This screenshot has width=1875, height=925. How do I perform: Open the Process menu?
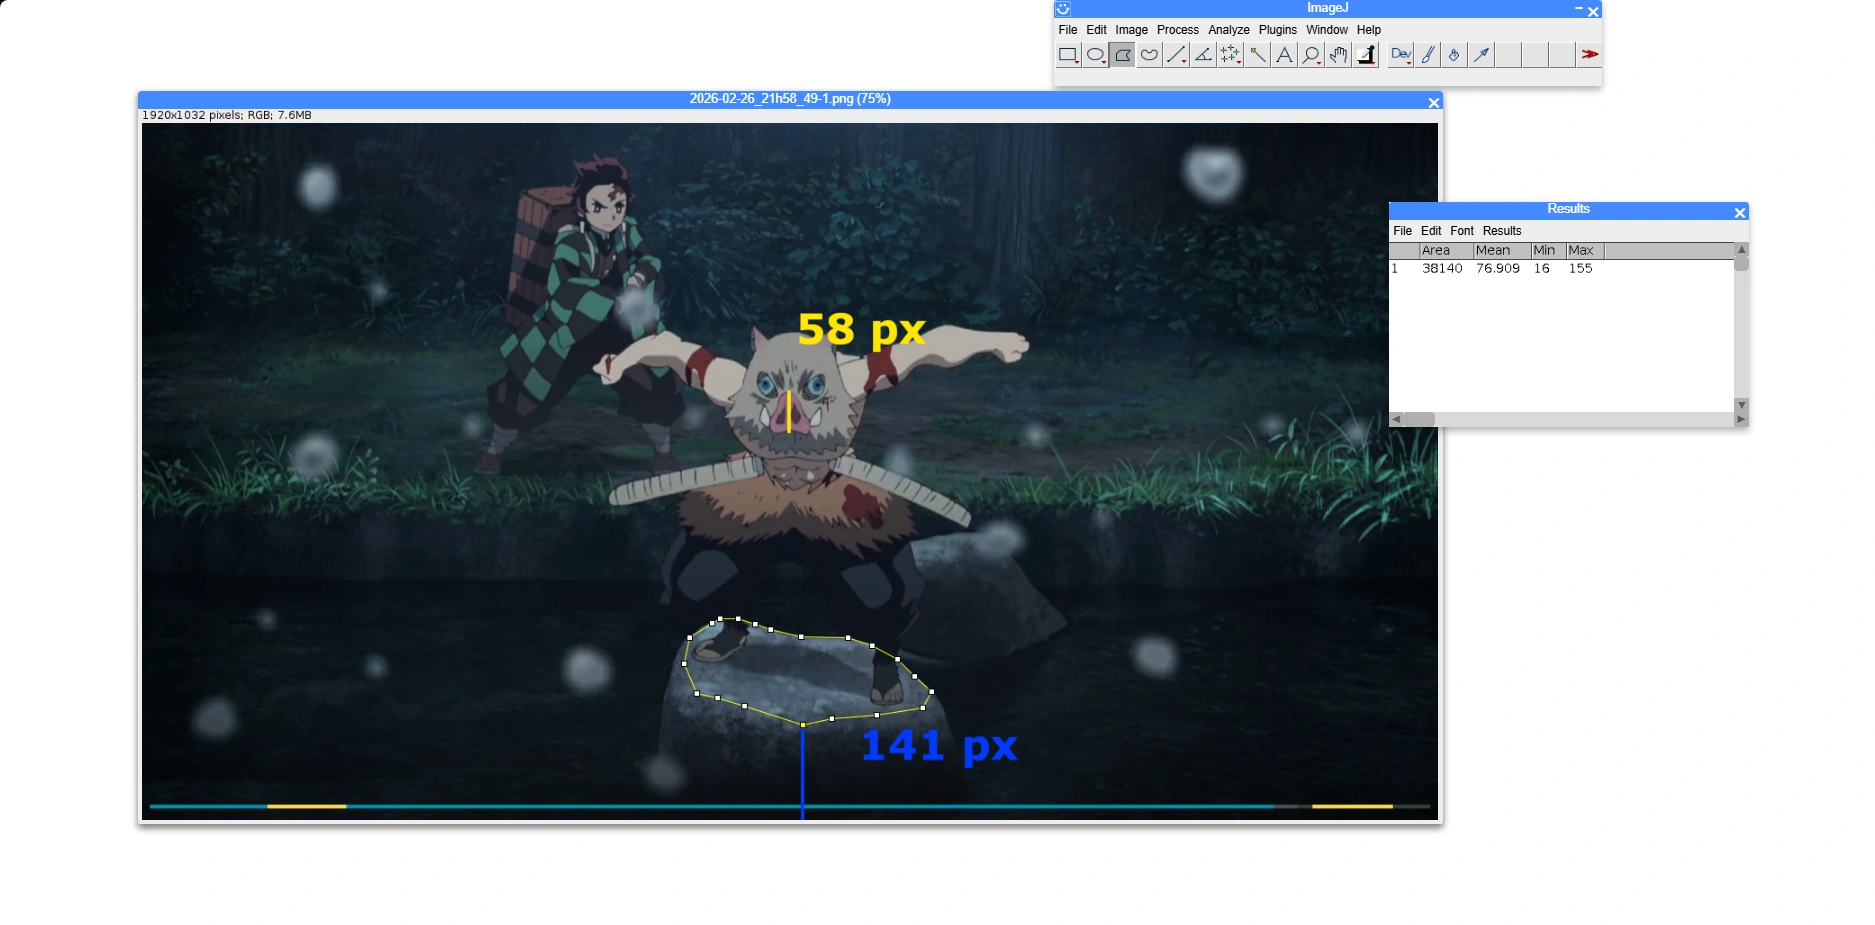(1178, 30)
